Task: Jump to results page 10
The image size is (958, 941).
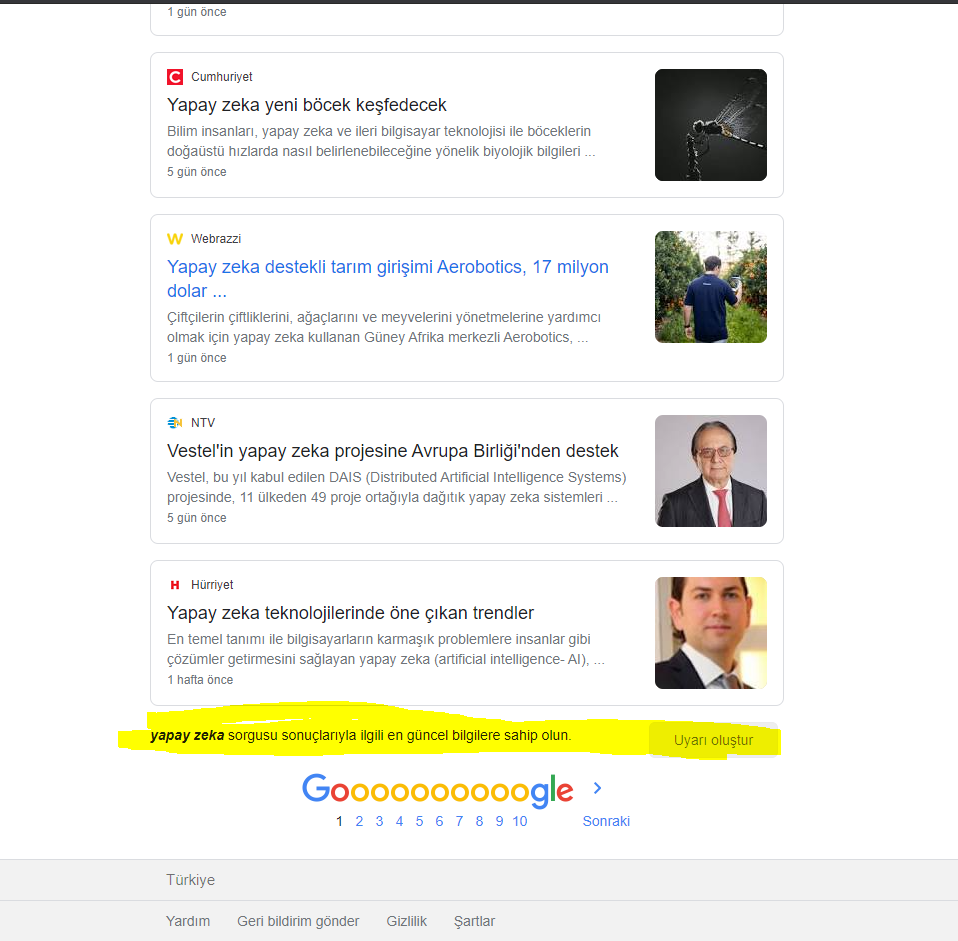Action: (x=520, y=820)
